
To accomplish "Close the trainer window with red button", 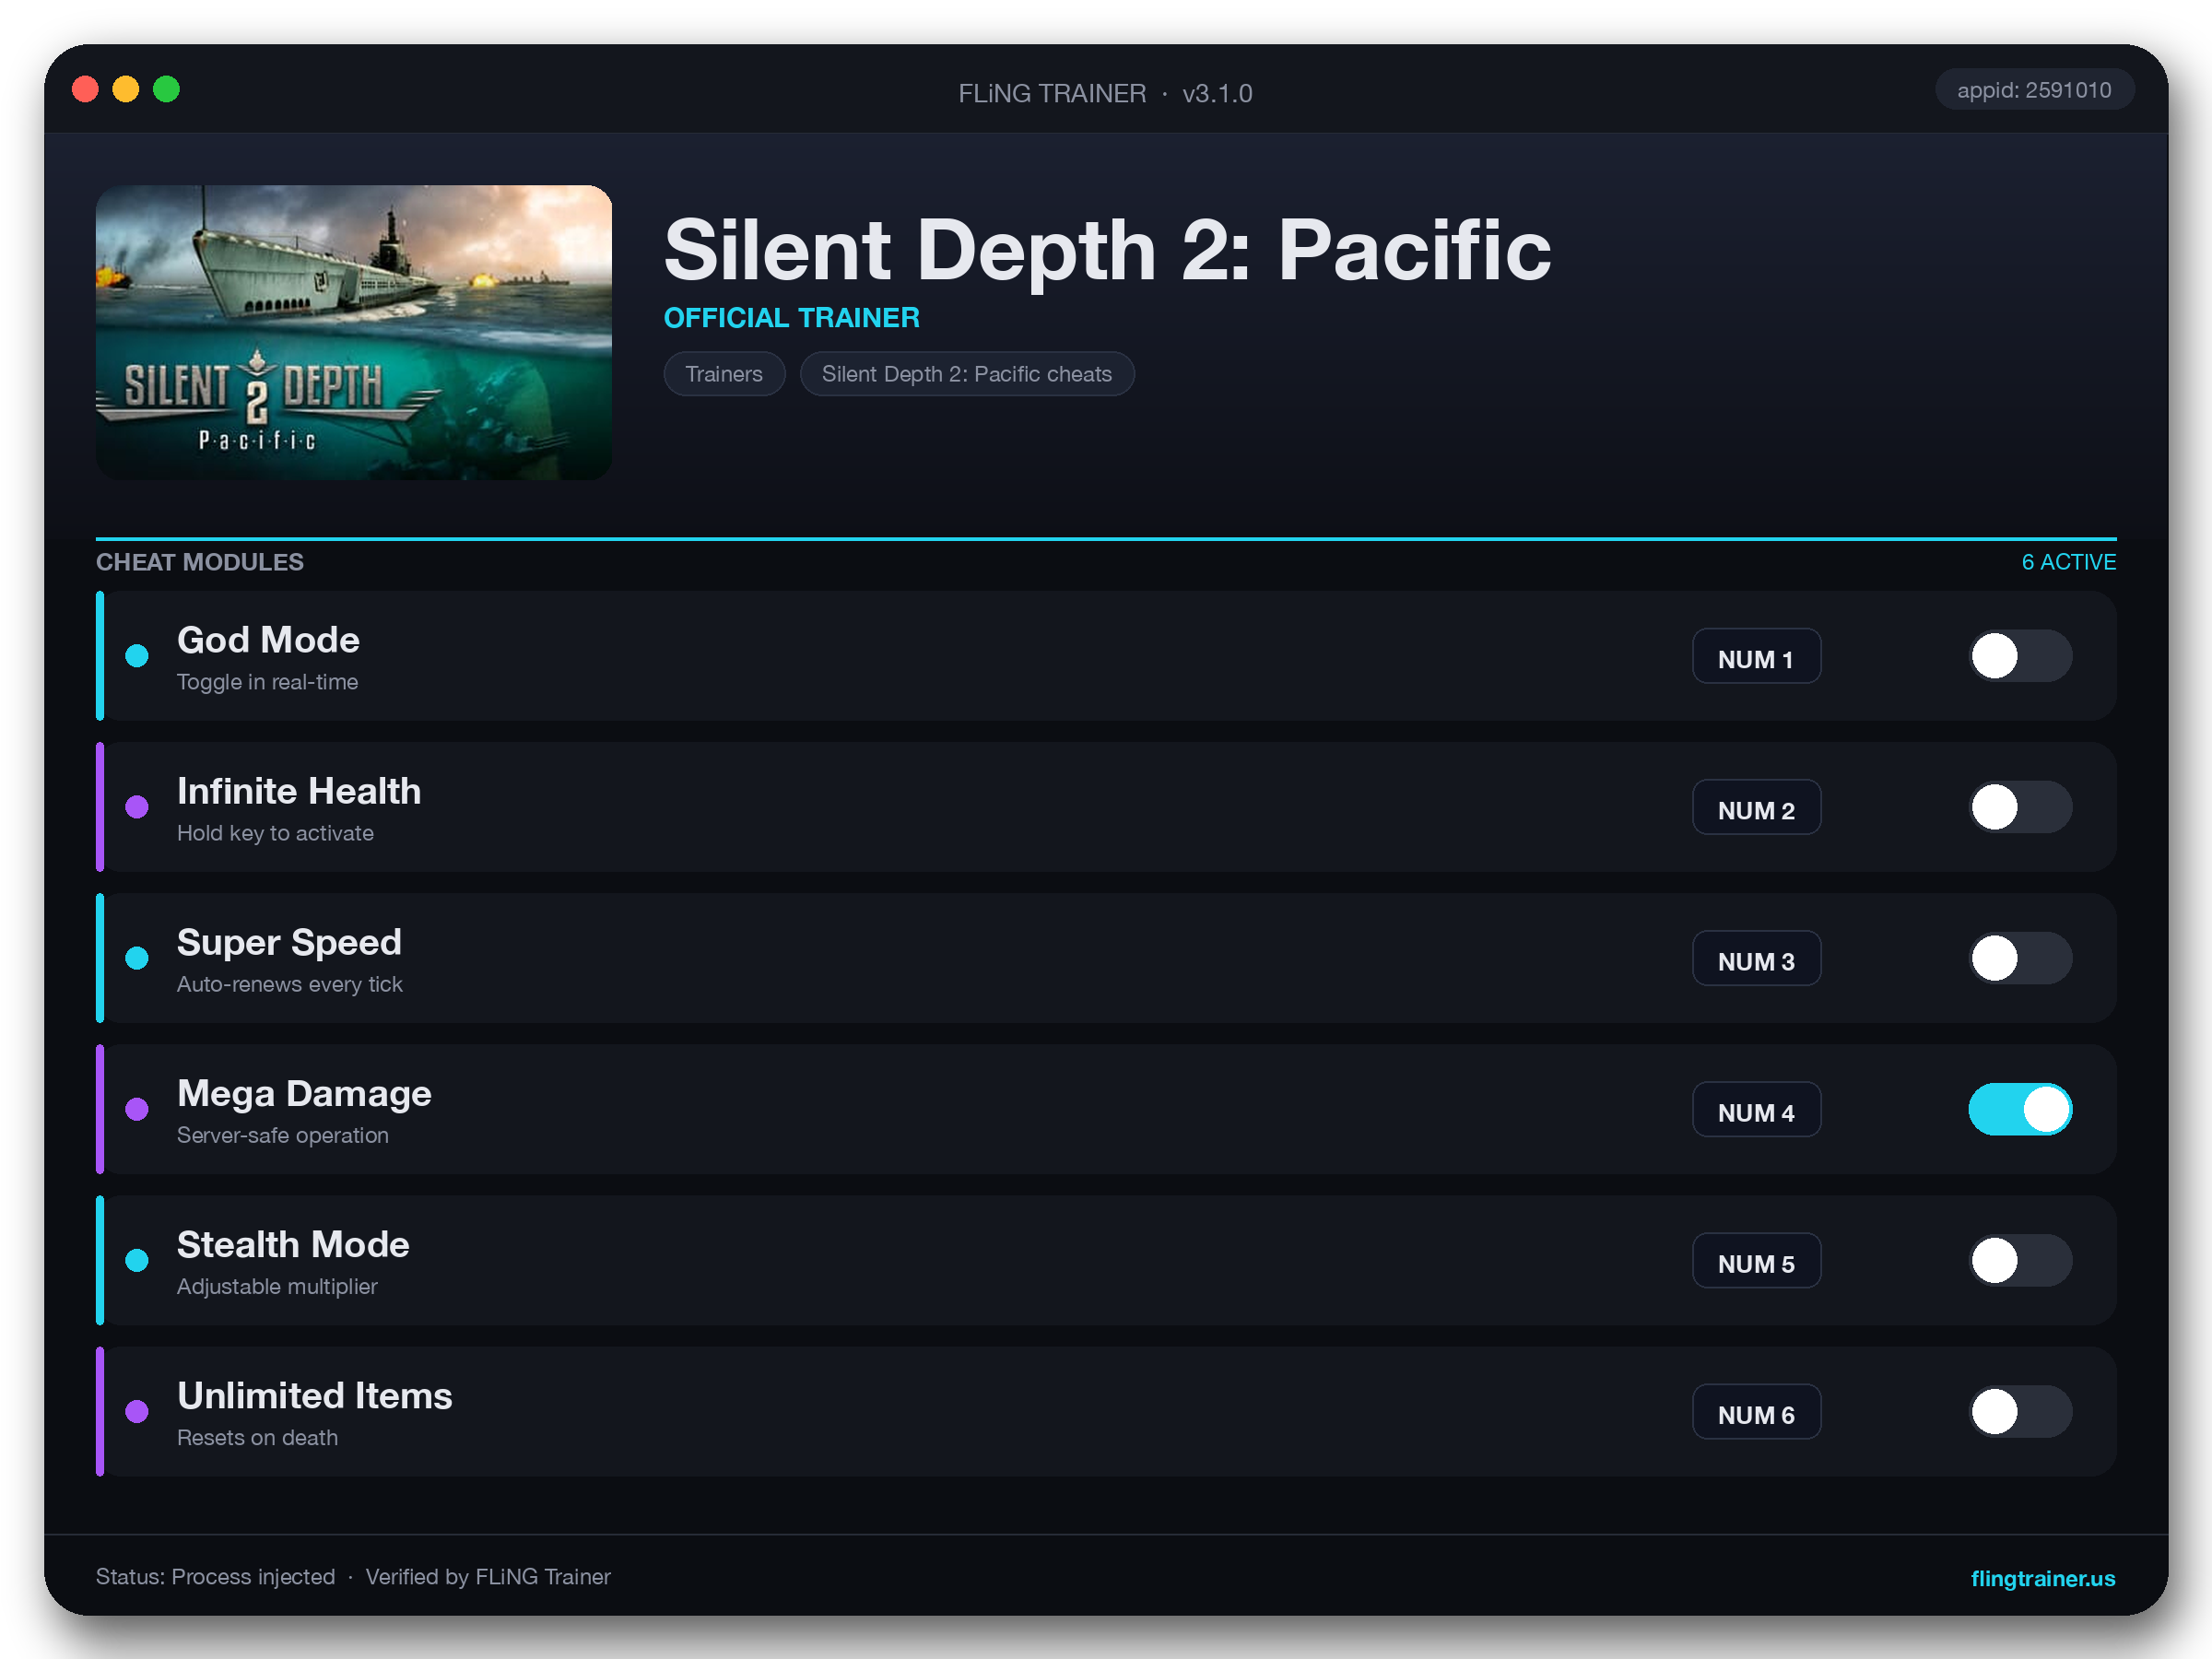I will [85, 90].
